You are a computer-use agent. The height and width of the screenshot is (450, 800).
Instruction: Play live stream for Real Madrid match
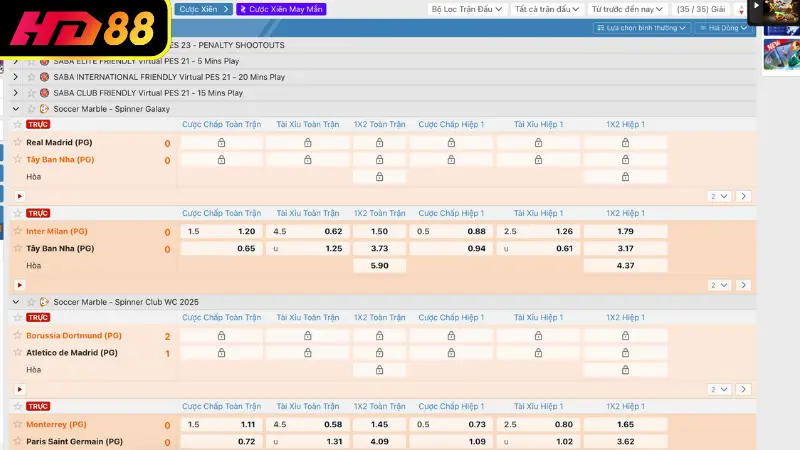(x=19, y=196)
